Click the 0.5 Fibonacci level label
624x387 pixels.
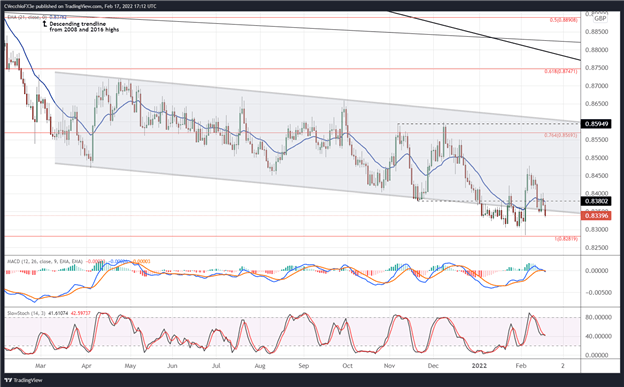click(564, 20)
